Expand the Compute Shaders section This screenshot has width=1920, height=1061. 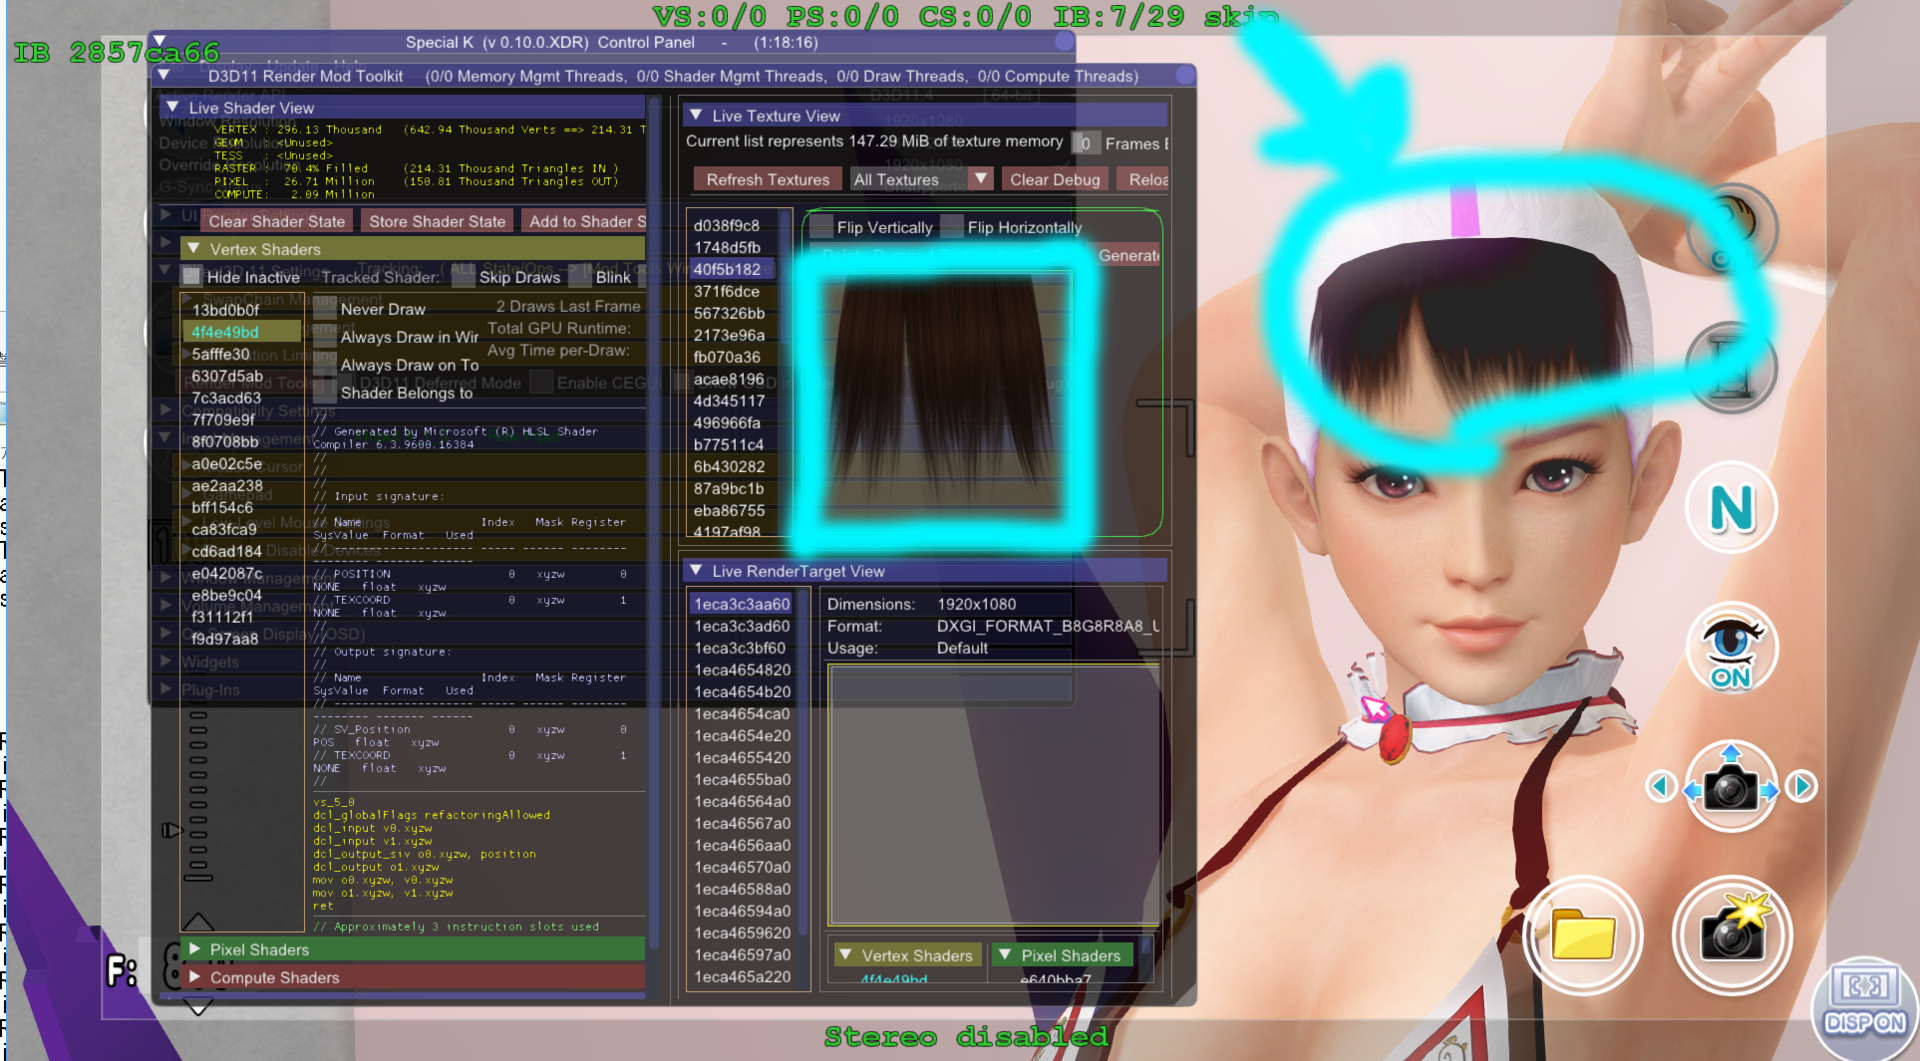pos(194,977)
